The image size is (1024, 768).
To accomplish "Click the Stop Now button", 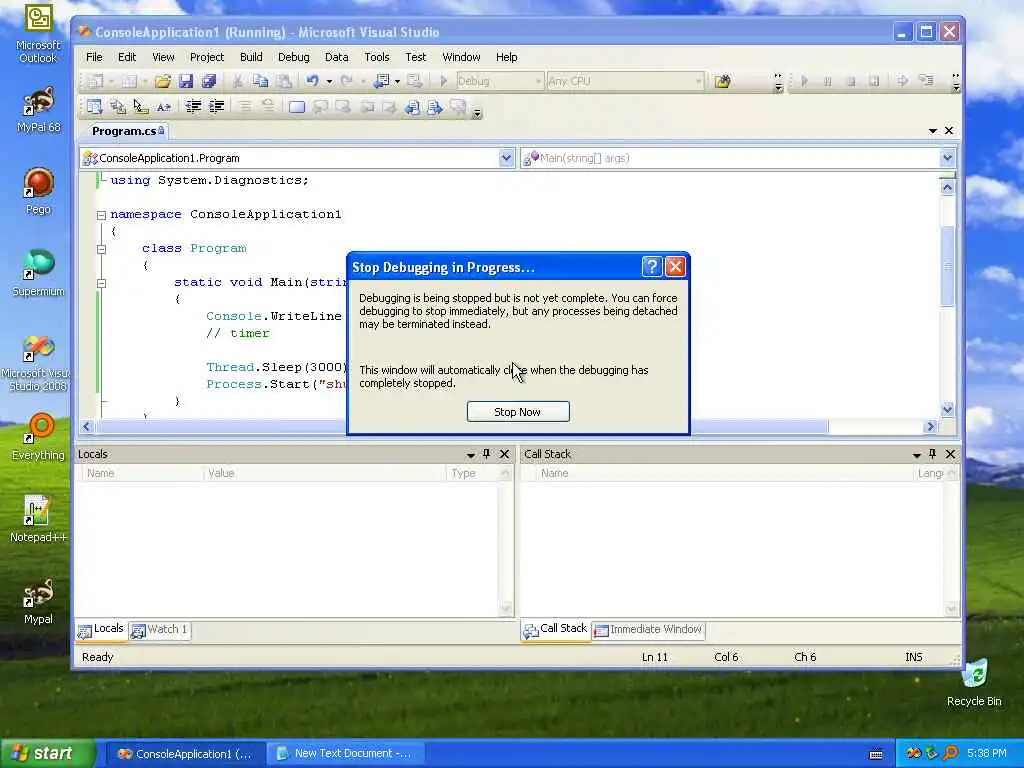I will [x=518, y=411].
